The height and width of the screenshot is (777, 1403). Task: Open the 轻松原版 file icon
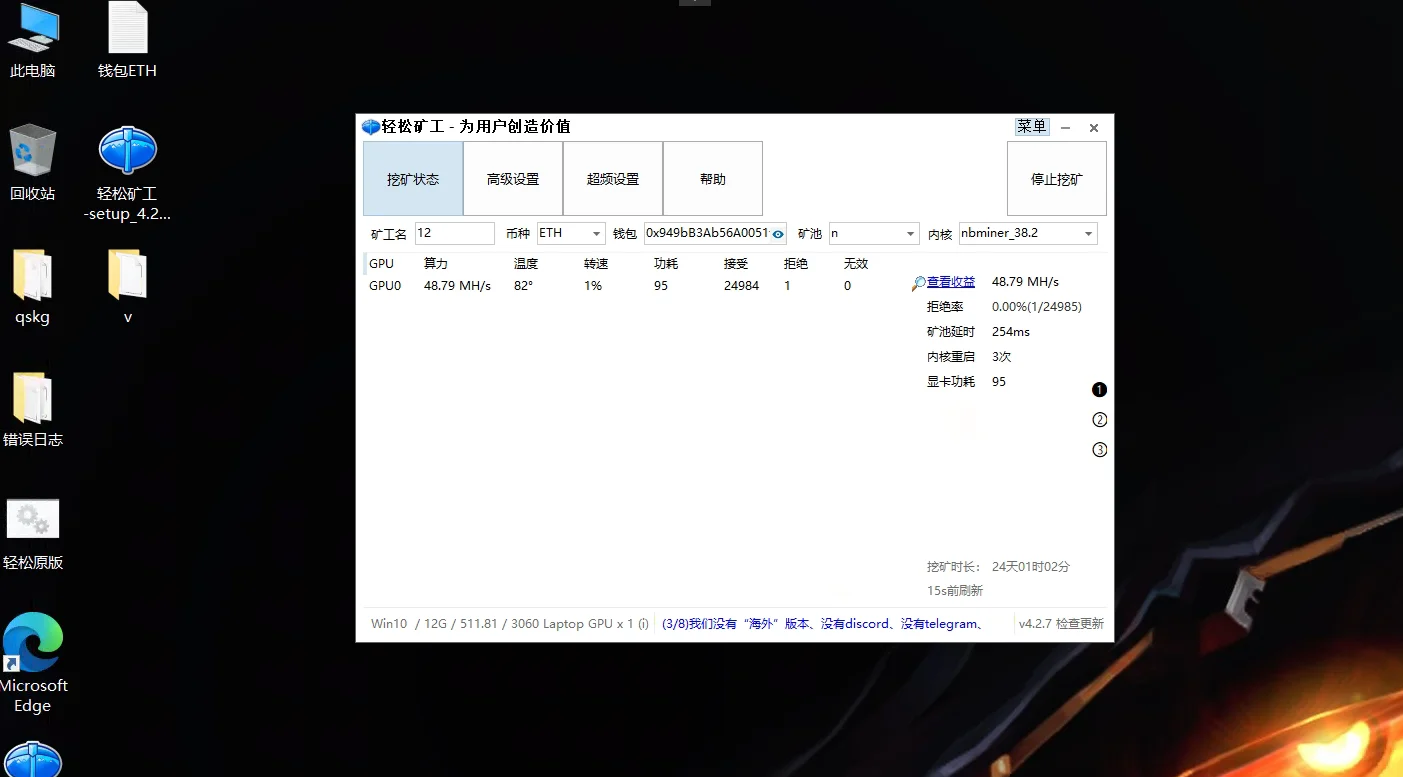[x=32, y=532]
